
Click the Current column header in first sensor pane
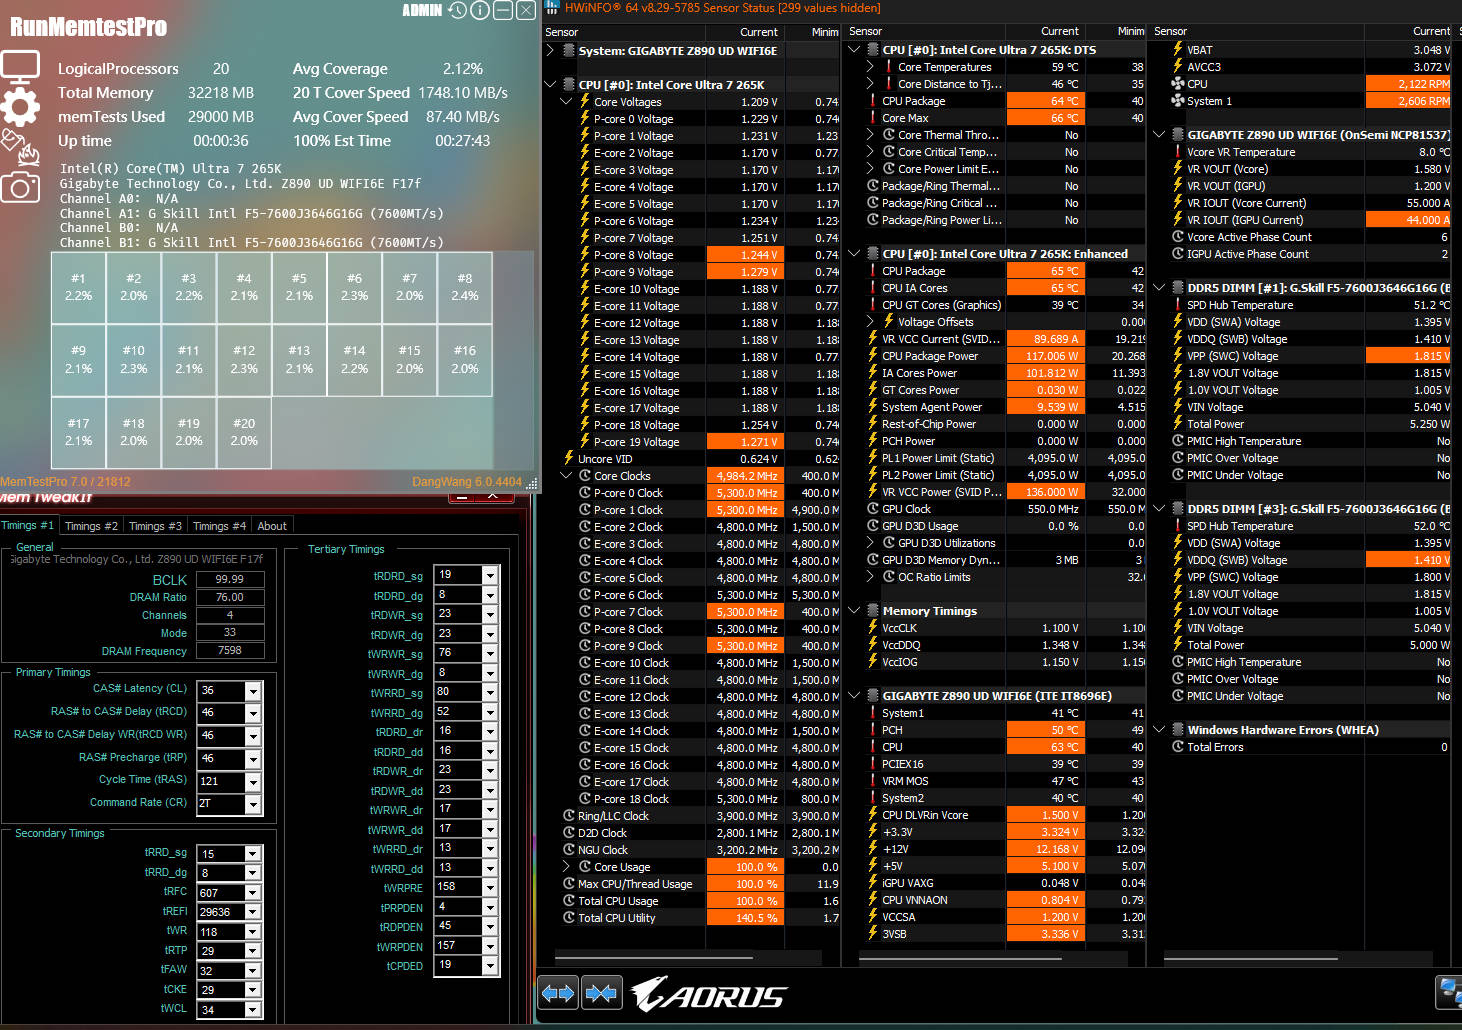pyautogui.click(x=744, y=32)
